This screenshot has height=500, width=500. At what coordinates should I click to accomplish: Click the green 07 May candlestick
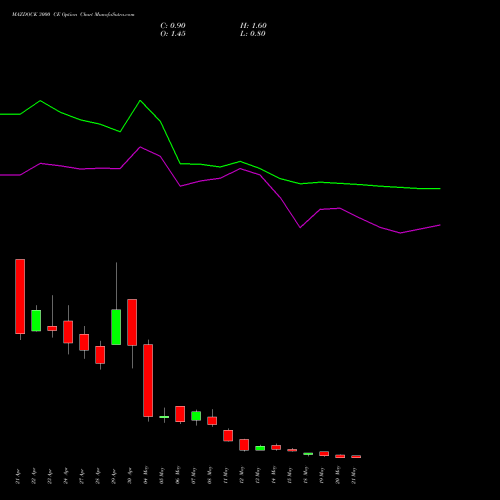tap(196, 416)
